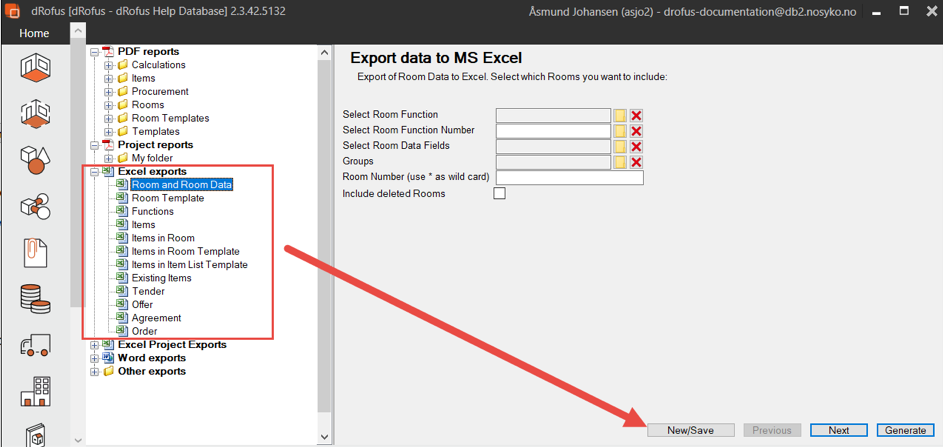Click Excel icon beside Room Template
This screenshot has height=447, width=943.
122,198
